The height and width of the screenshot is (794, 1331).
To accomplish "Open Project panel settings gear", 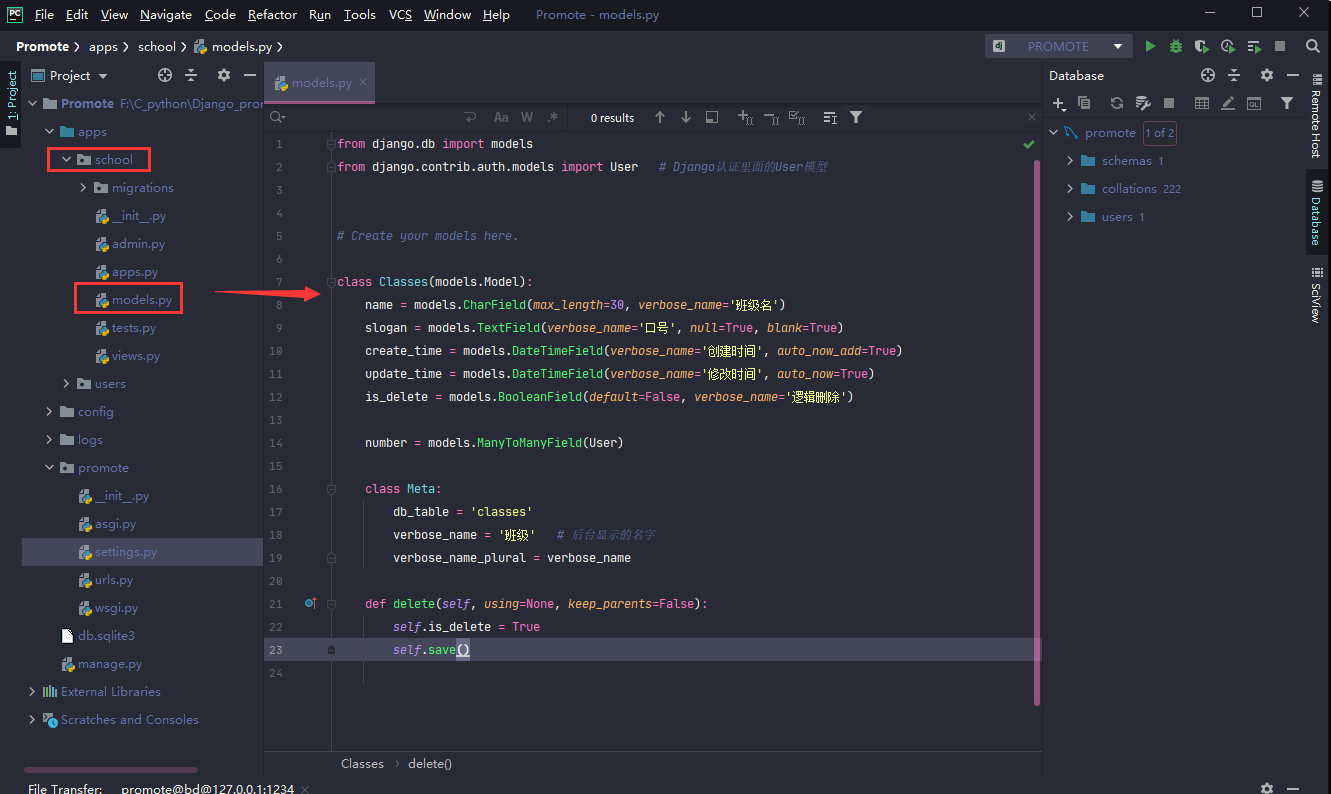I will click(224, 75).
